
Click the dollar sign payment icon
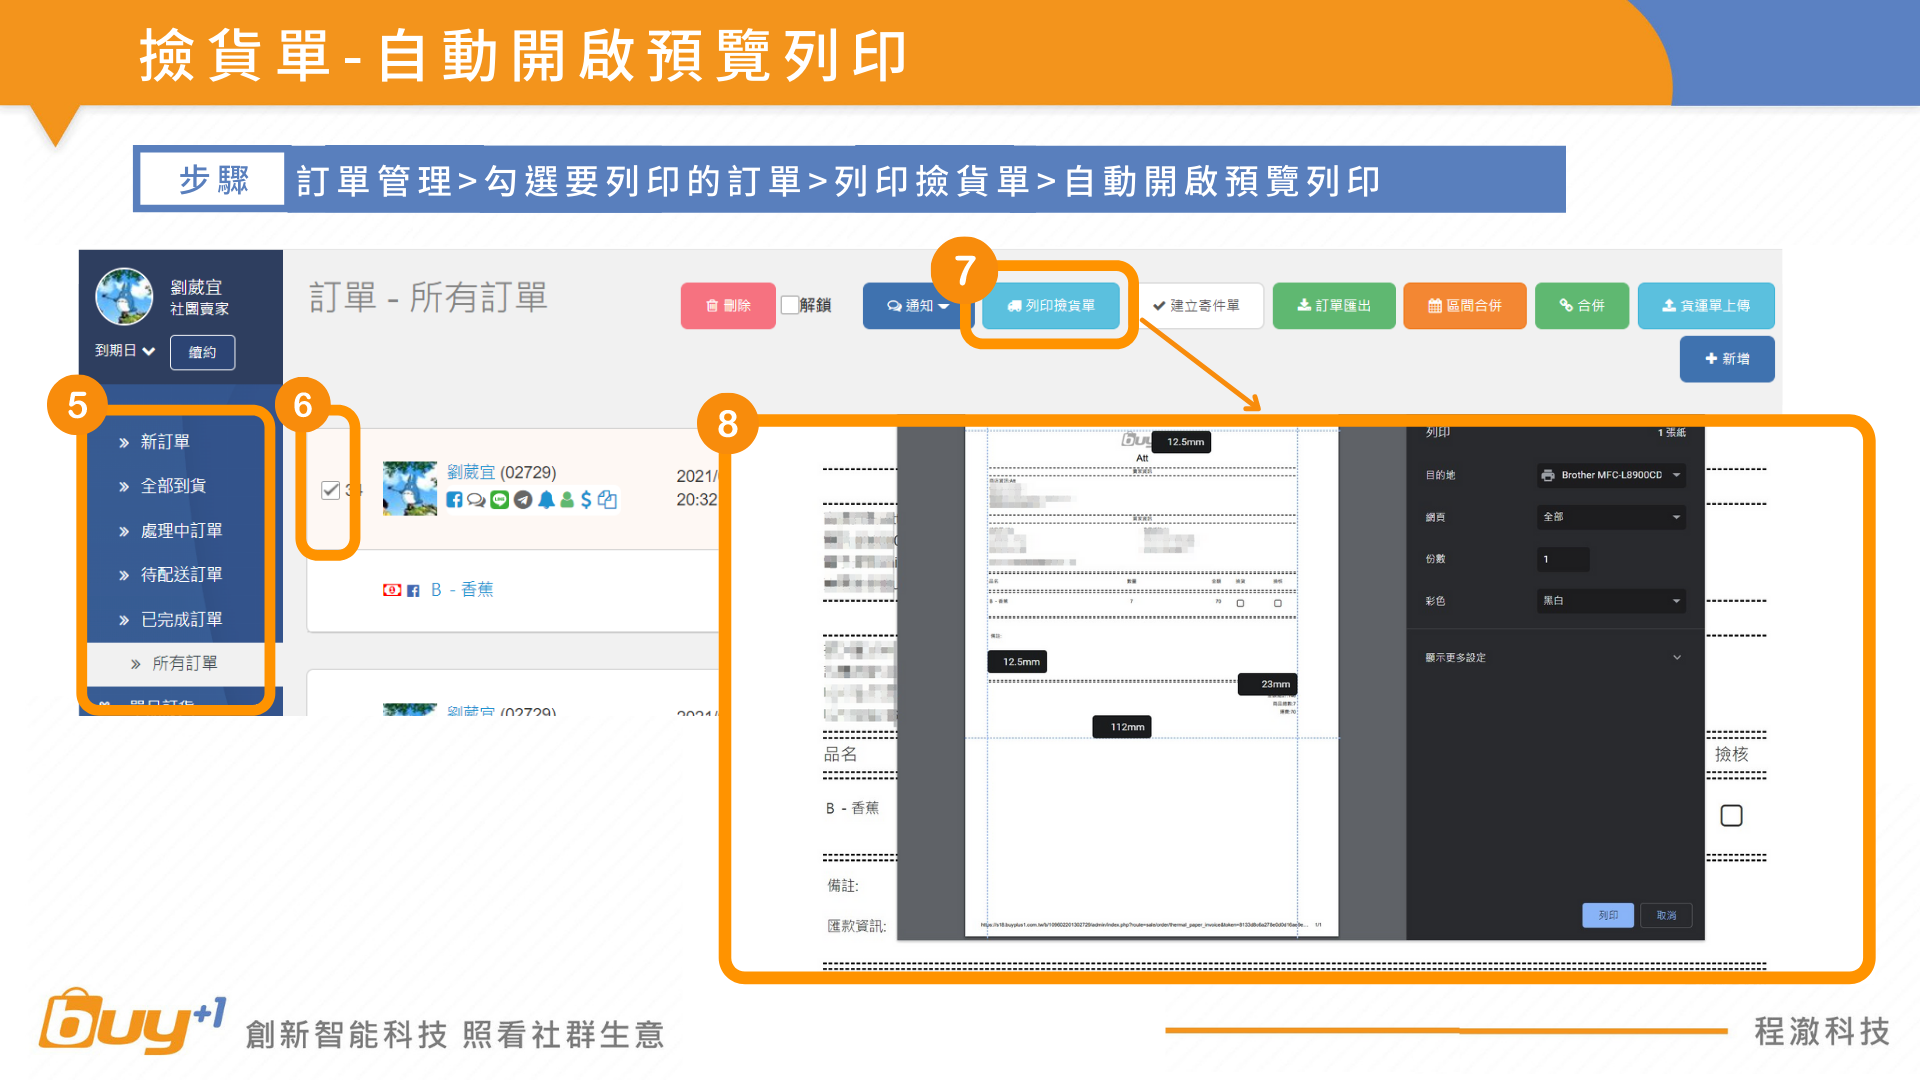coord(586,500)
